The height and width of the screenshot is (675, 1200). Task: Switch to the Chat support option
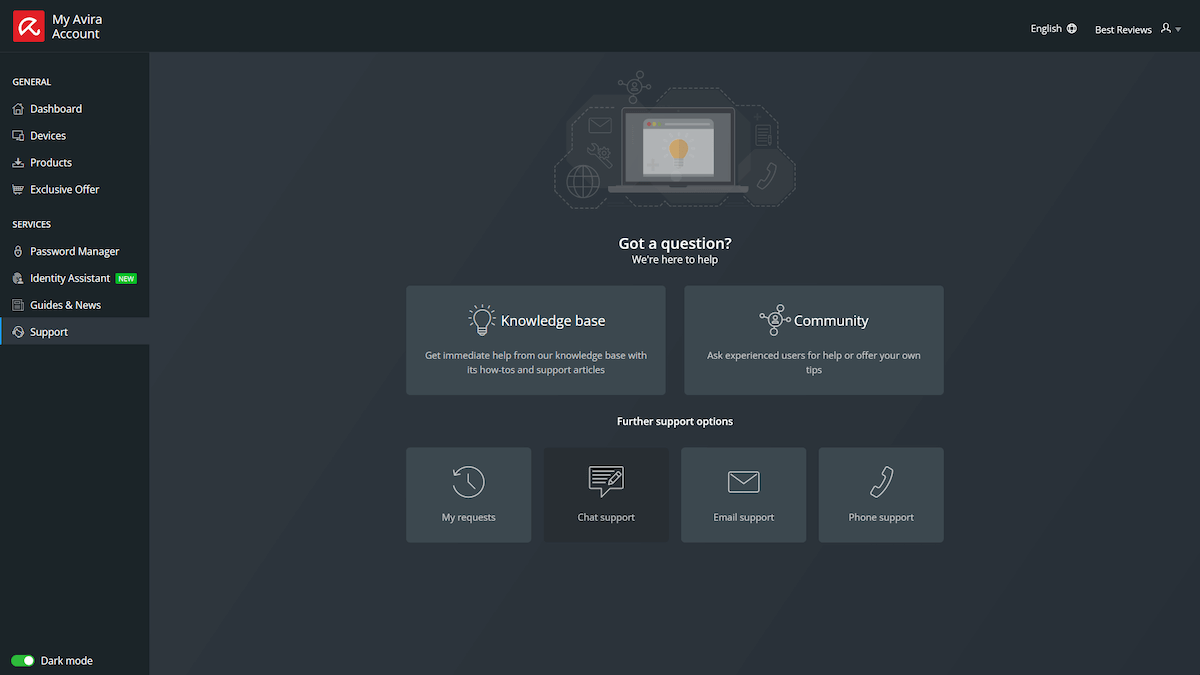606,494
